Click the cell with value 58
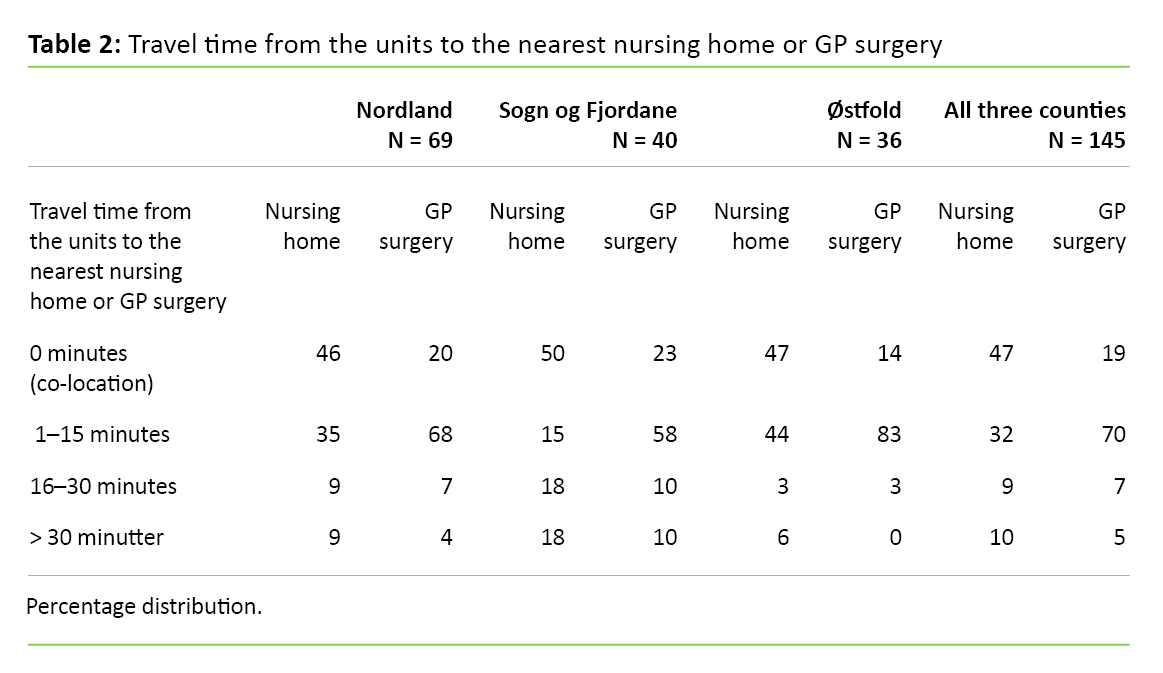 [664, 434]
